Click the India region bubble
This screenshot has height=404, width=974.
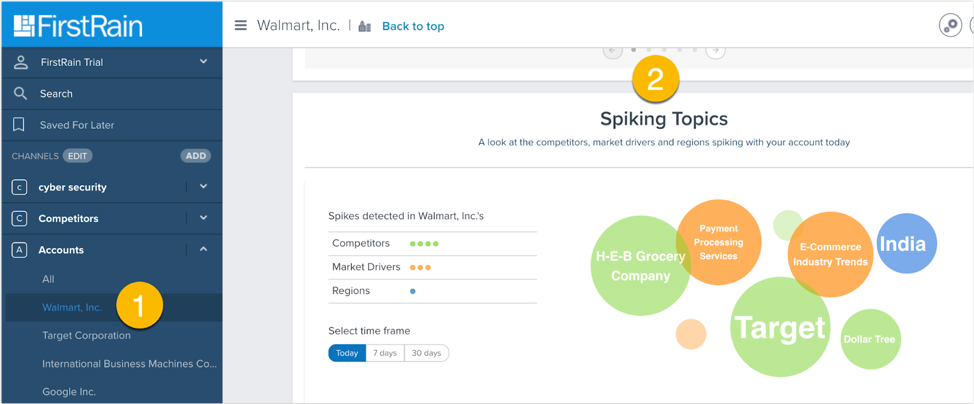(x=906, y=244)
